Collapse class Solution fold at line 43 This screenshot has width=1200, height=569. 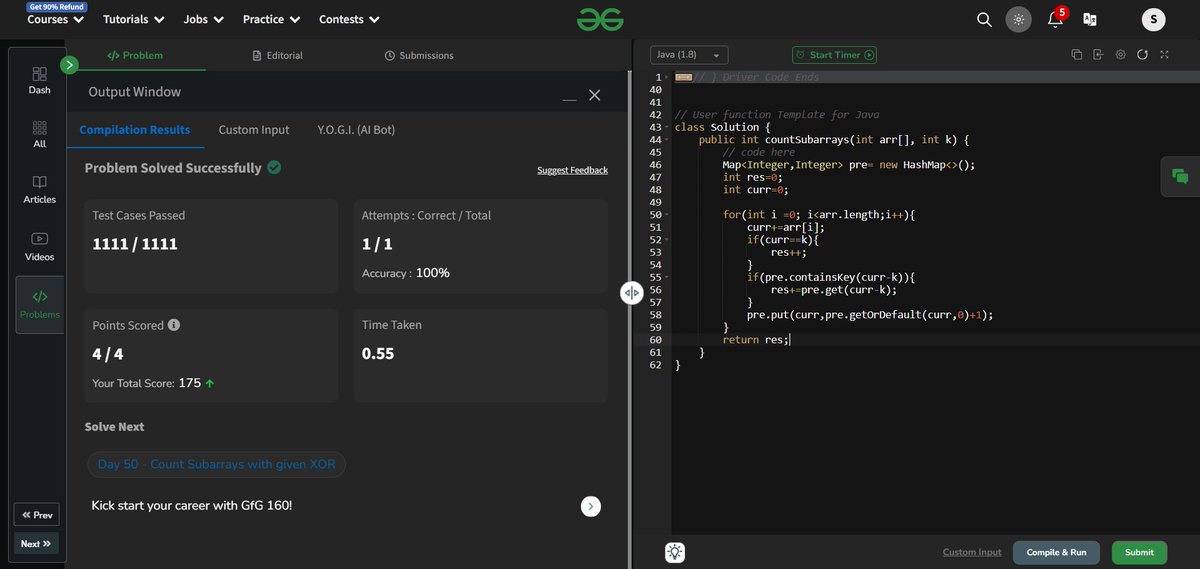pos(667,127)
